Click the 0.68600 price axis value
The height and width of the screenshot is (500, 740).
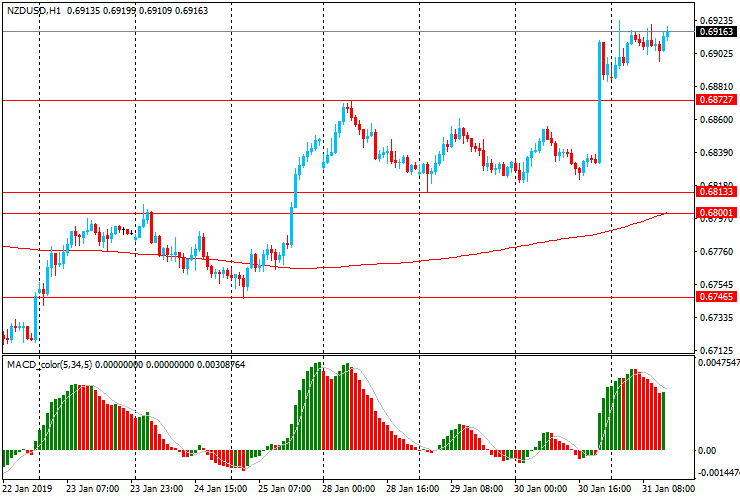pyautogui.click(x=717, y=120)
